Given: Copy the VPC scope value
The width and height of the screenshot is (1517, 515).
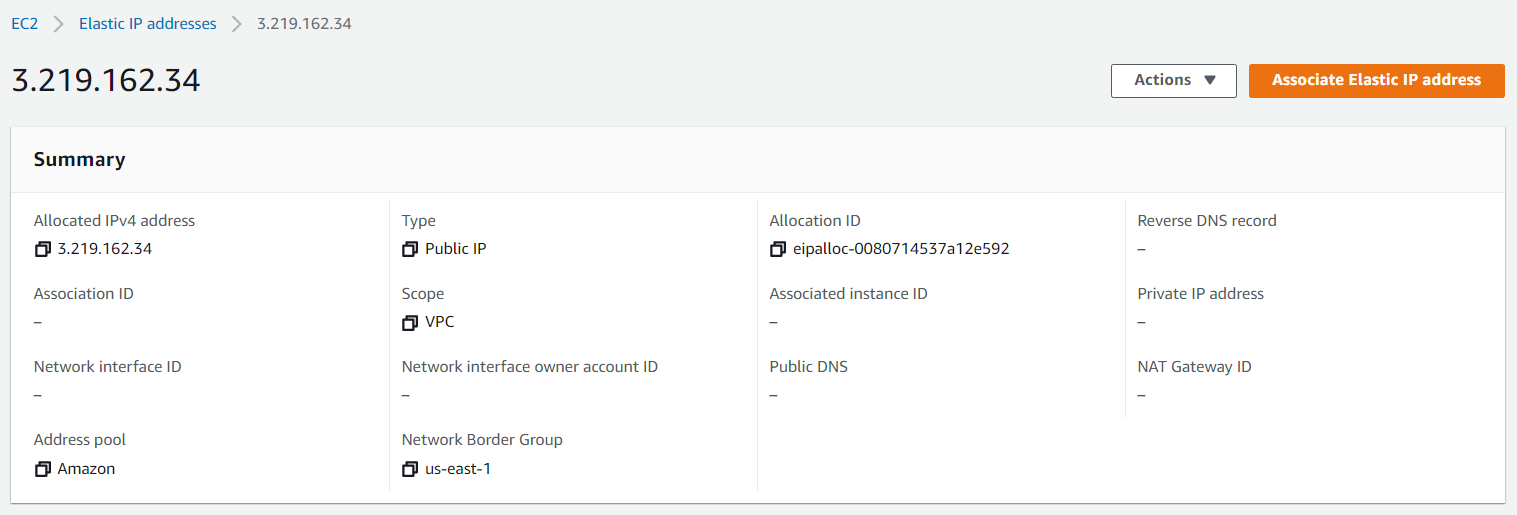Looking at the screenshot, I should (x=410, y=322).
